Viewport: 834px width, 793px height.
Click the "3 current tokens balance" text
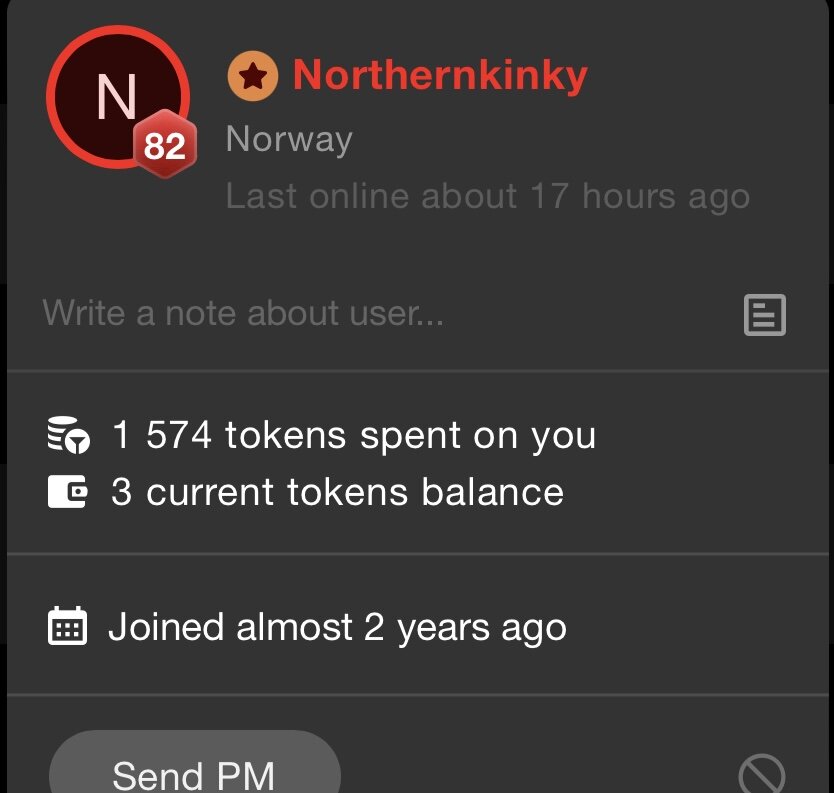(337, 492)
